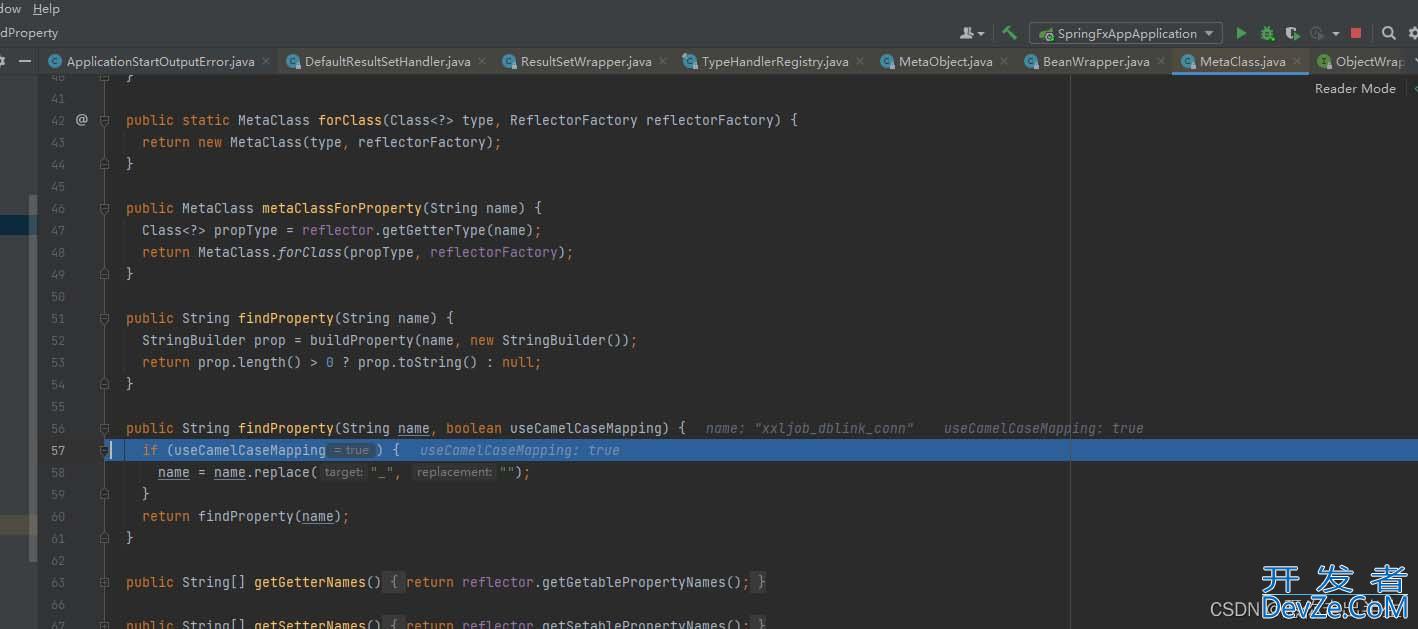The image size is (1418, 629).
Task: Open Search Everywhere magnifier icon
Action: [x=1388, y=33]
